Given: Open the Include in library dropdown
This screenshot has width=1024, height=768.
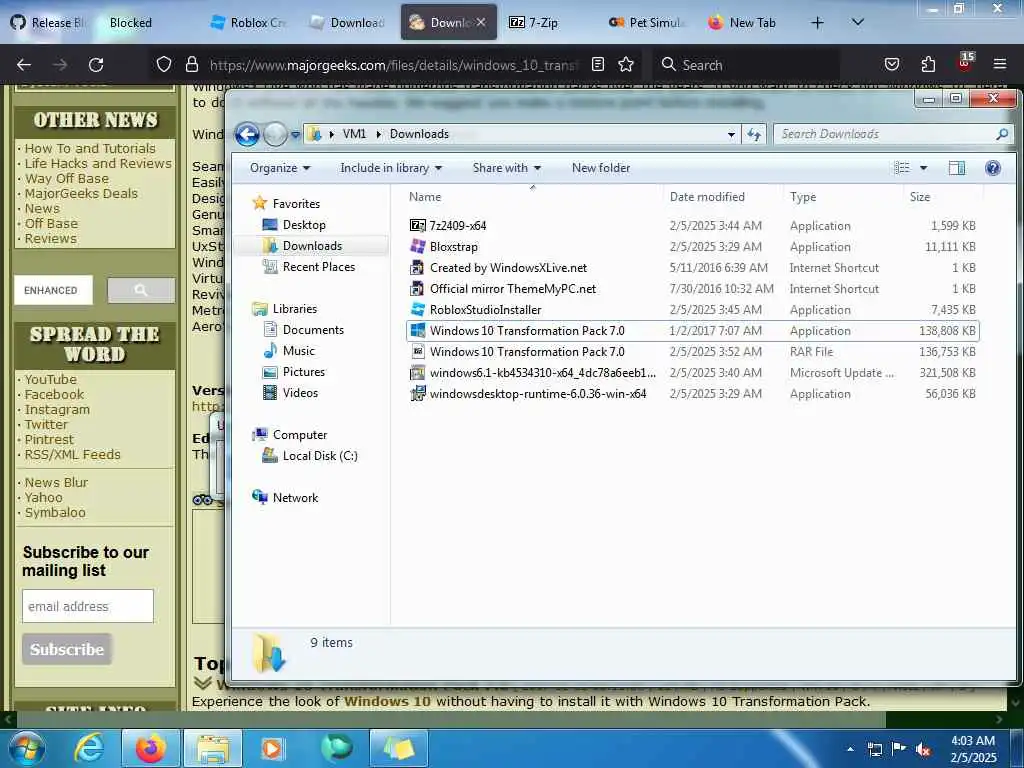Looking at the screenshot, I should (391, 168).
